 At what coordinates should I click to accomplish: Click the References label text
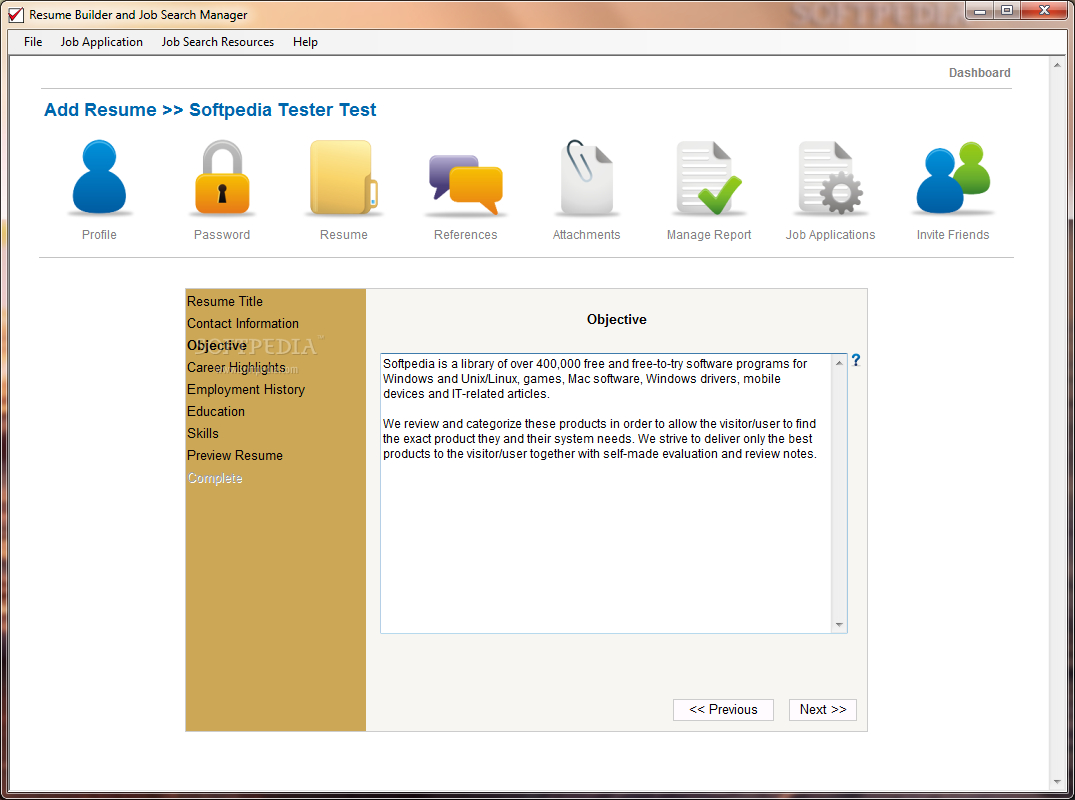(466, 234)
